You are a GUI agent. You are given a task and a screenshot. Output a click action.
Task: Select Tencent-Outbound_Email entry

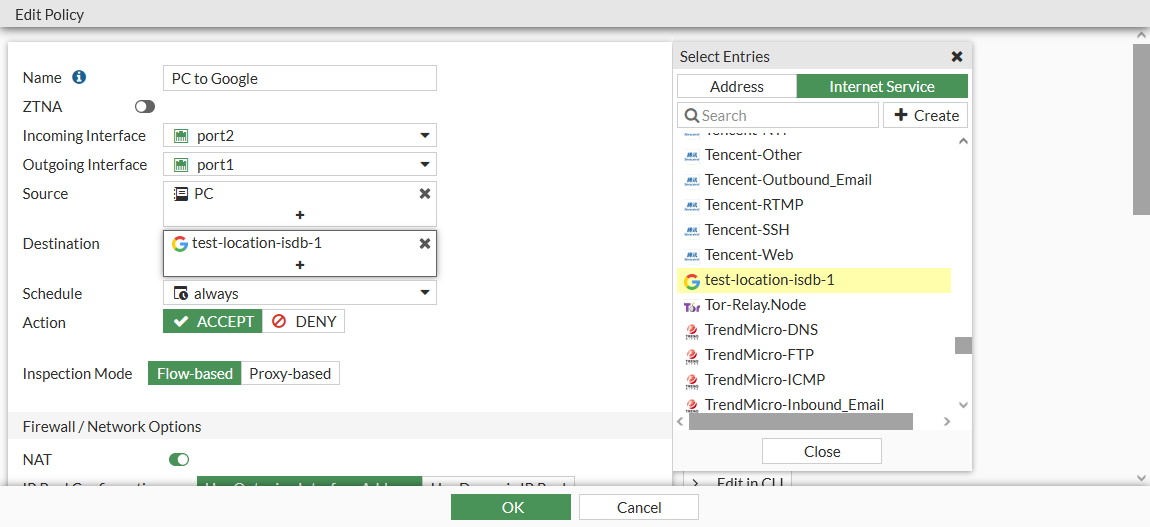(814, 180)
